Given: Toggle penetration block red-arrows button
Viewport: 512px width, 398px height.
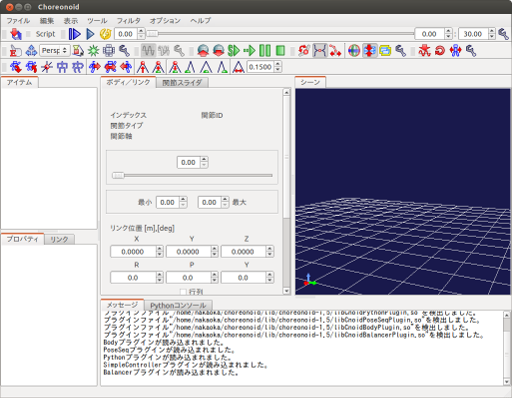Looking at the screenshot, I should click(x=369, y=51).
